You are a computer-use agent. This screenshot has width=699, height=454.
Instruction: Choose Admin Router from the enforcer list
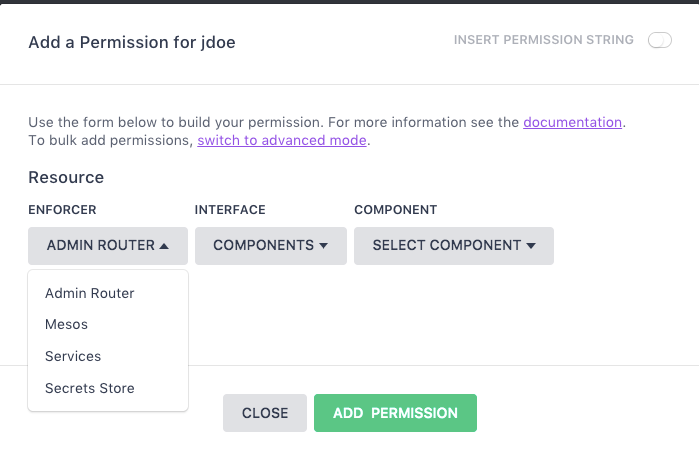90,293
